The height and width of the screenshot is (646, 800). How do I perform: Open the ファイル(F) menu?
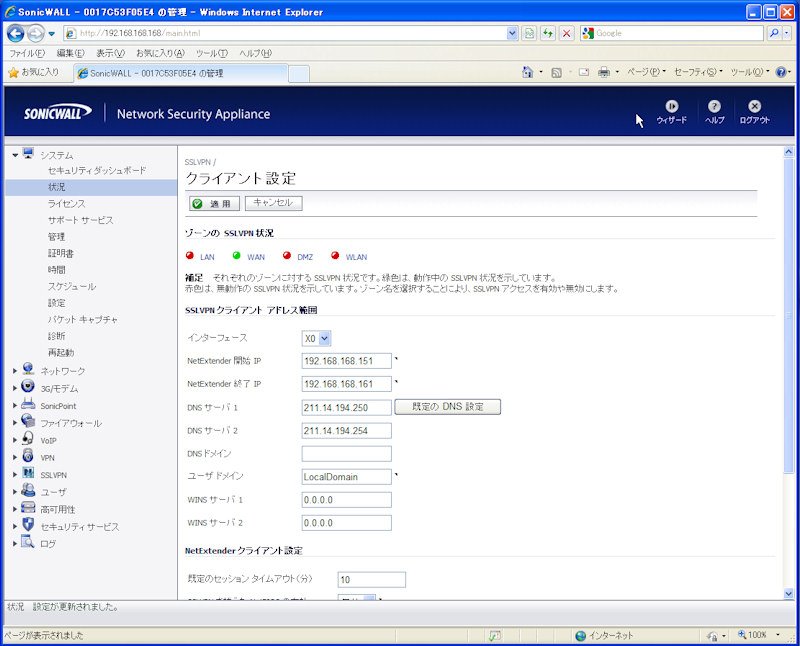click(27, 53)
